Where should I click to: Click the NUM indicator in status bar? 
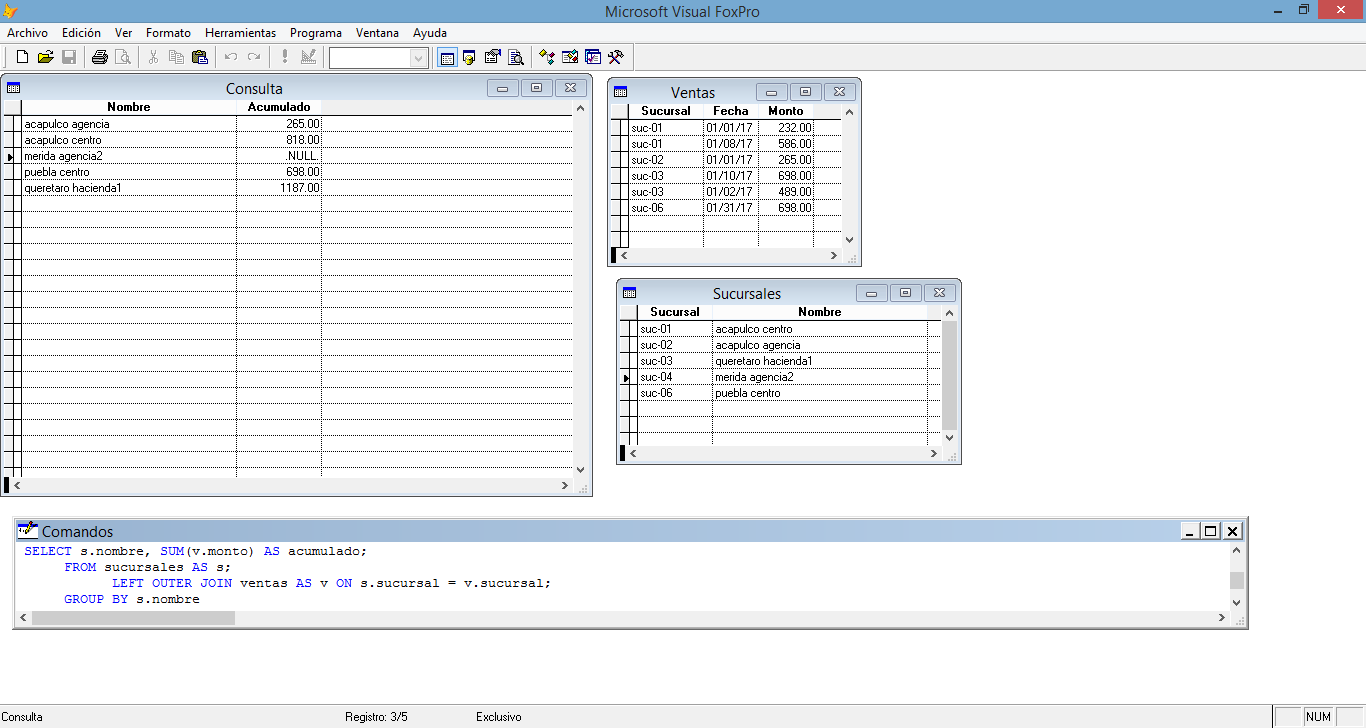[1319, 717]
